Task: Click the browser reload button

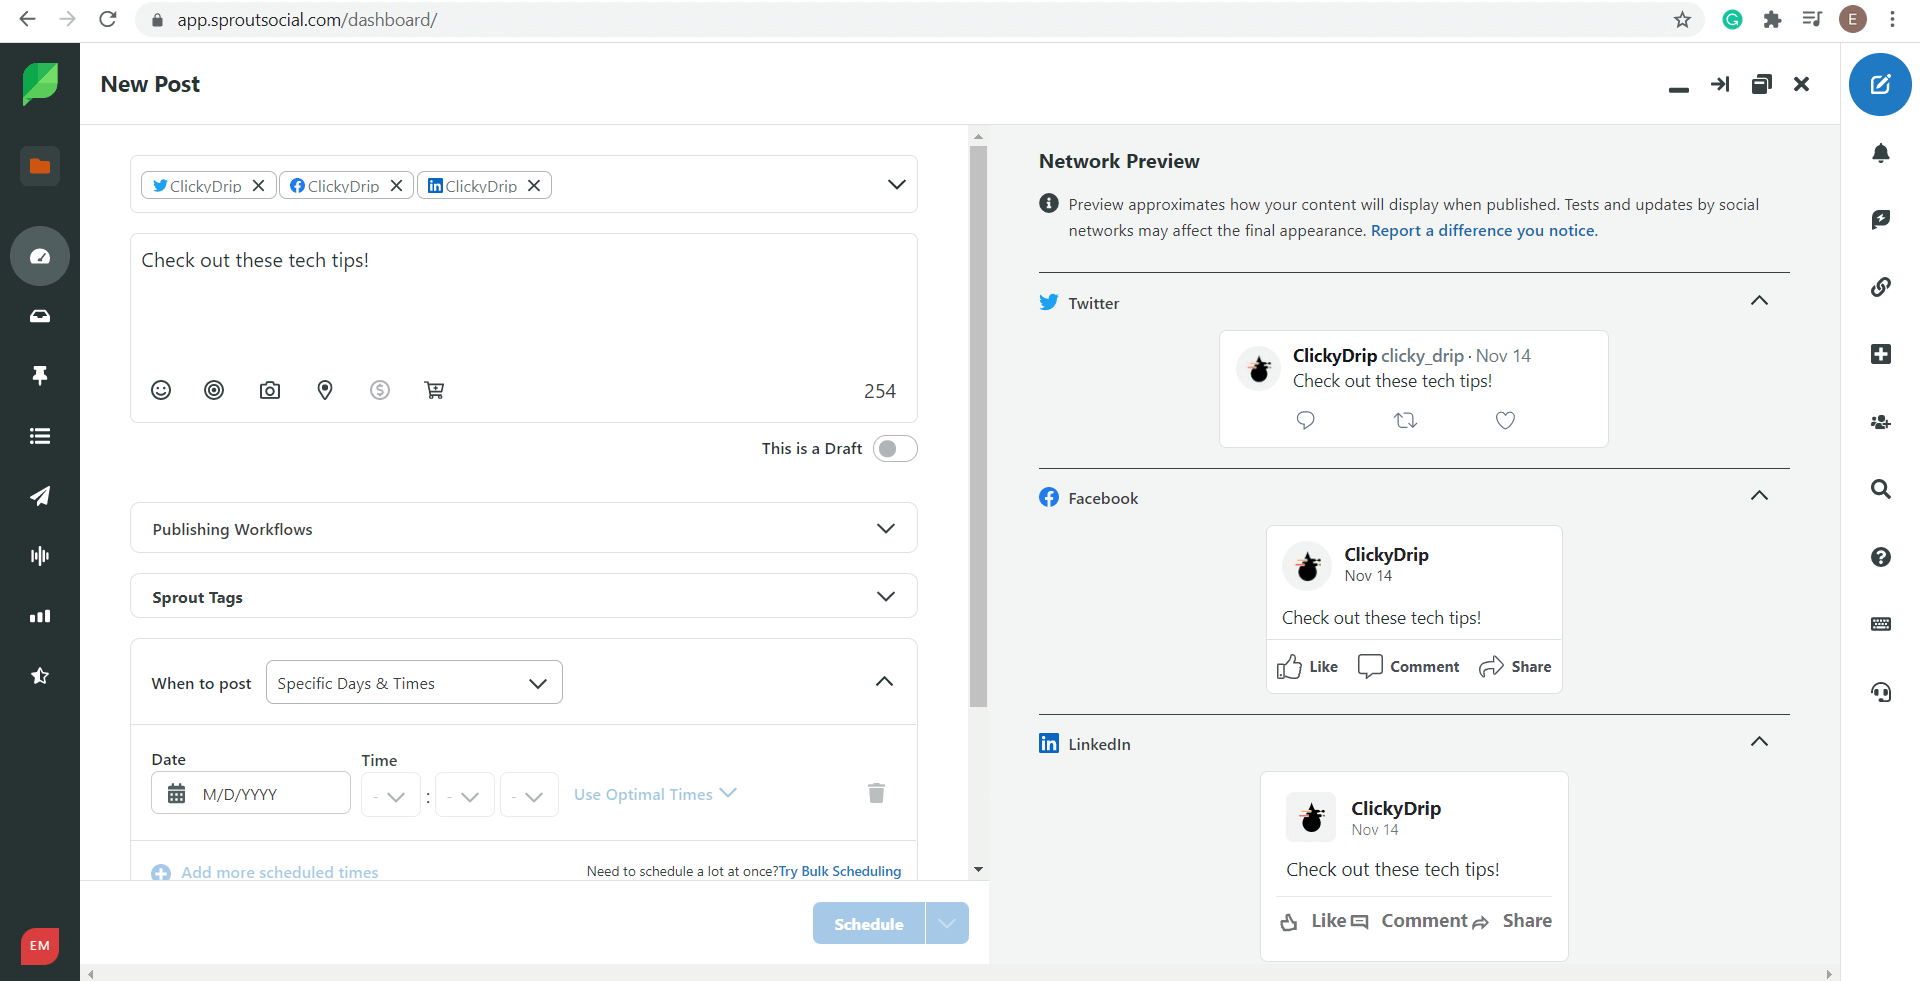Action: [108, 19]
